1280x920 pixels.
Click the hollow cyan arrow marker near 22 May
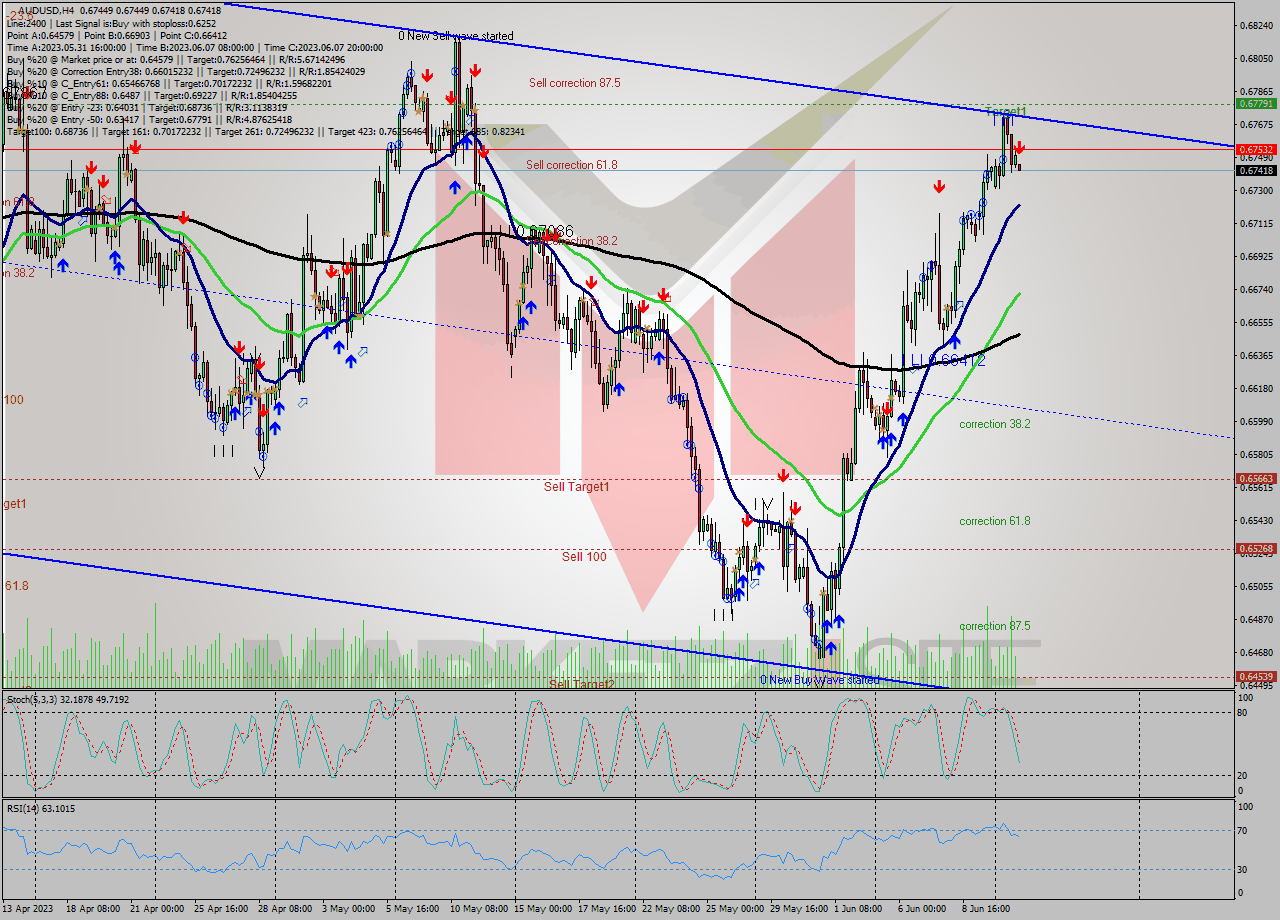pos(755,582)
